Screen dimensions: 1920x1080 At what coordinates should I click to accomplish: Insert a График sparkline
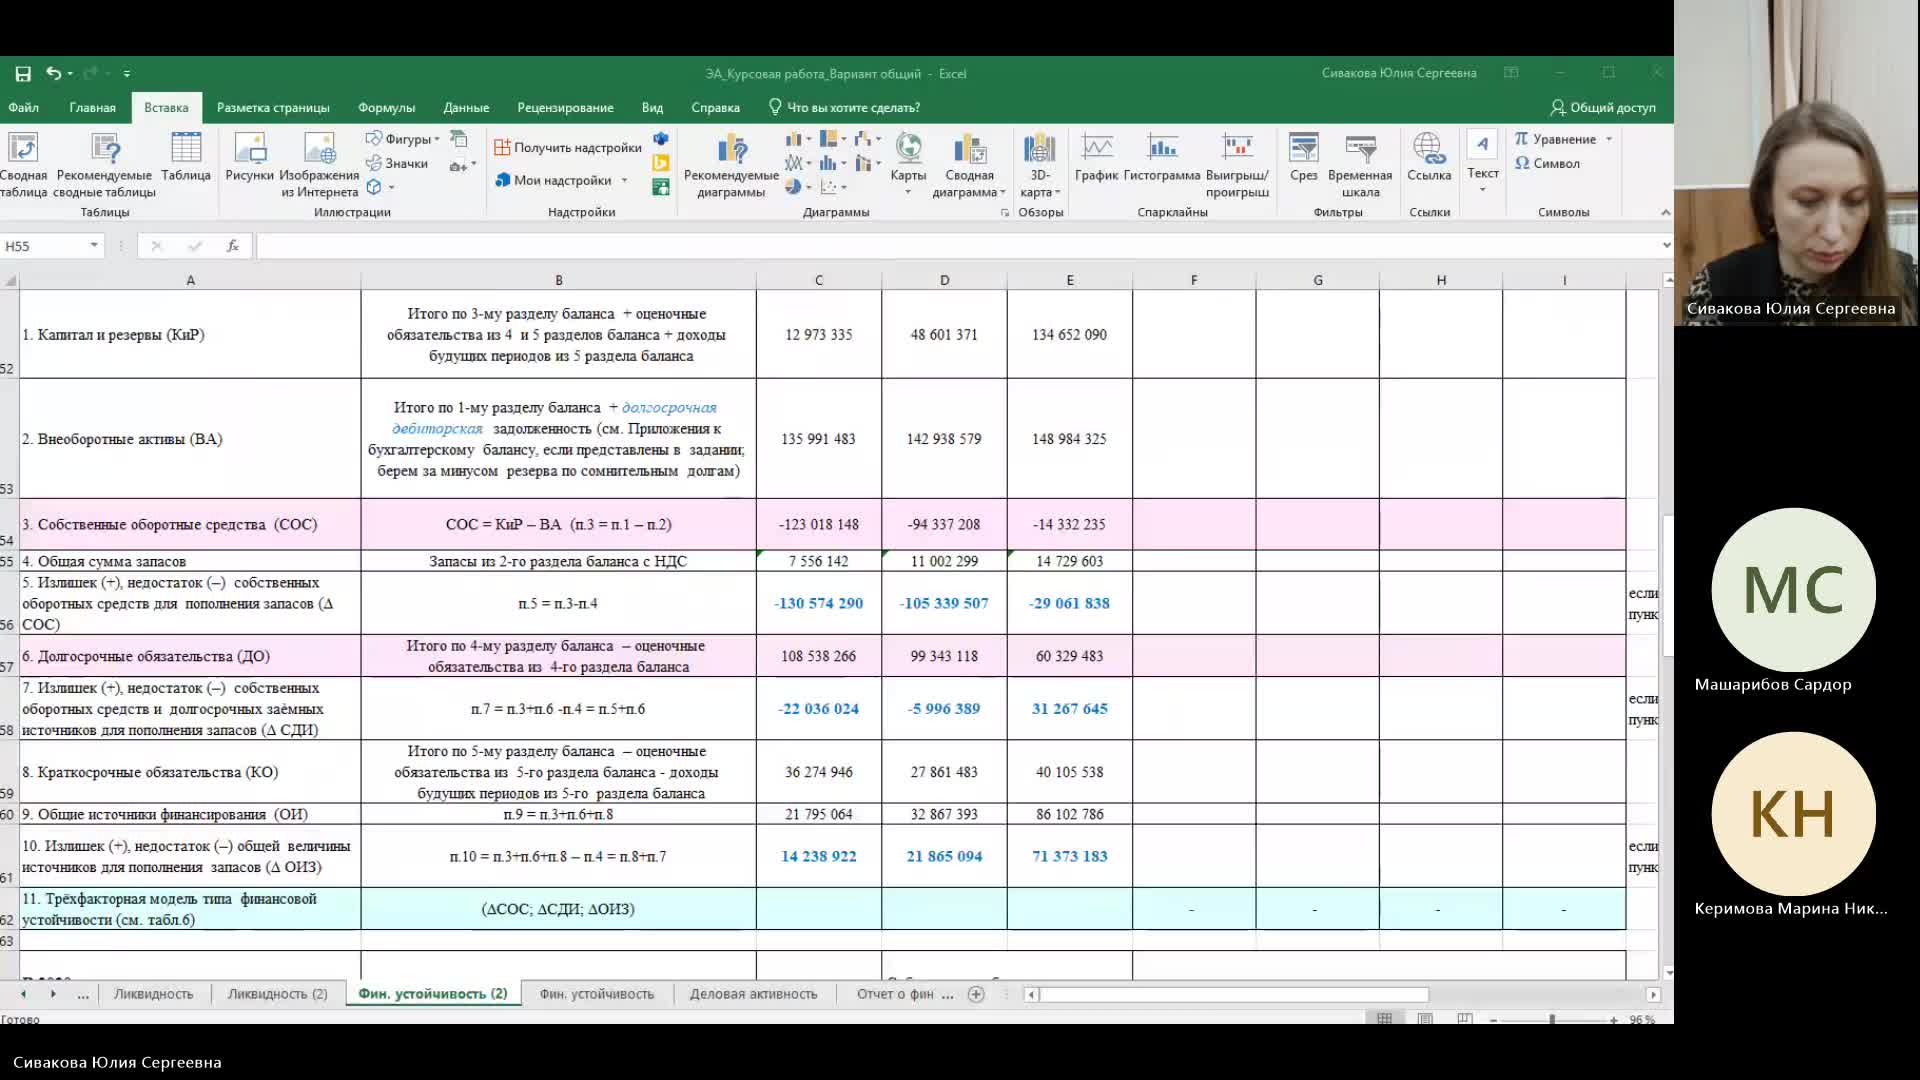coord(1096,158)
